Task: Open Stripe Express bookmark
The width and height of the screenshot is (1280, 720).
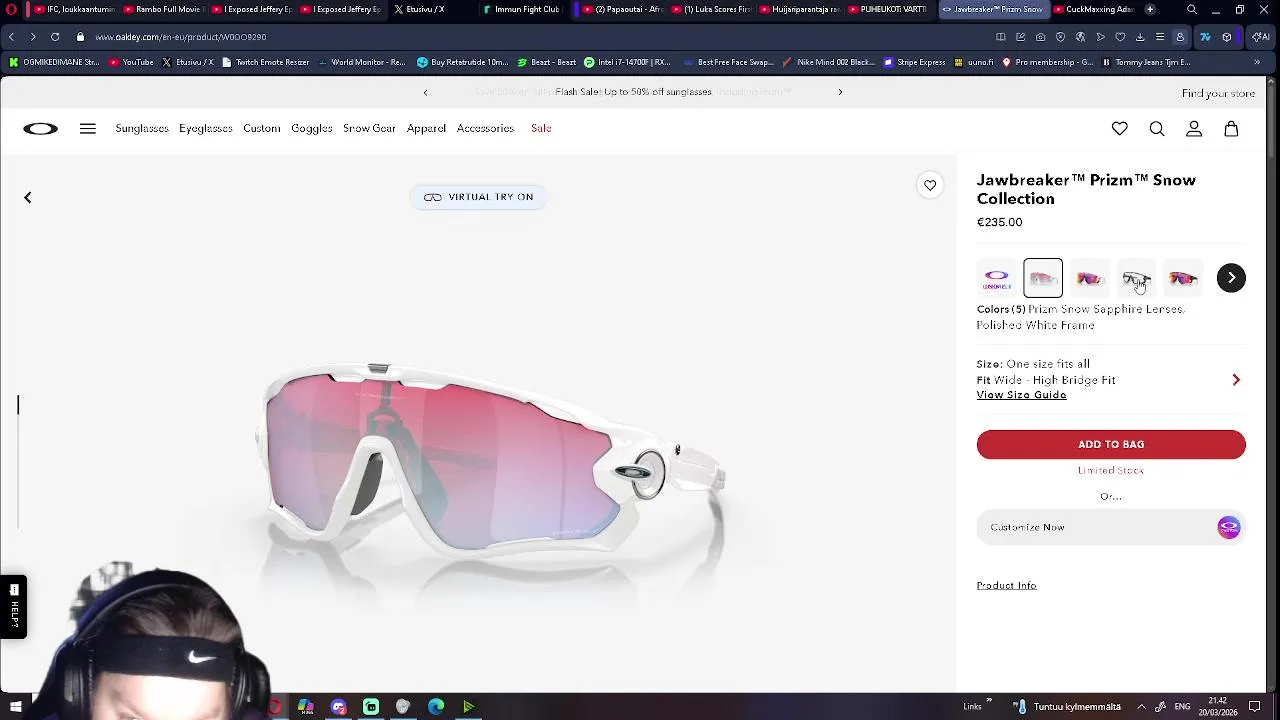Action: point(915,62)
